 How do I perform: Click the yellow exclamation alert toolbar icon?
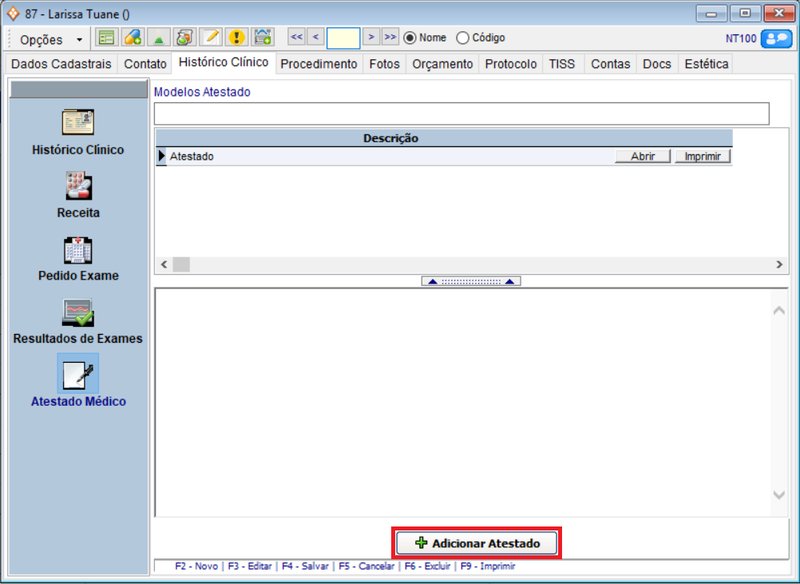[236, 38]
